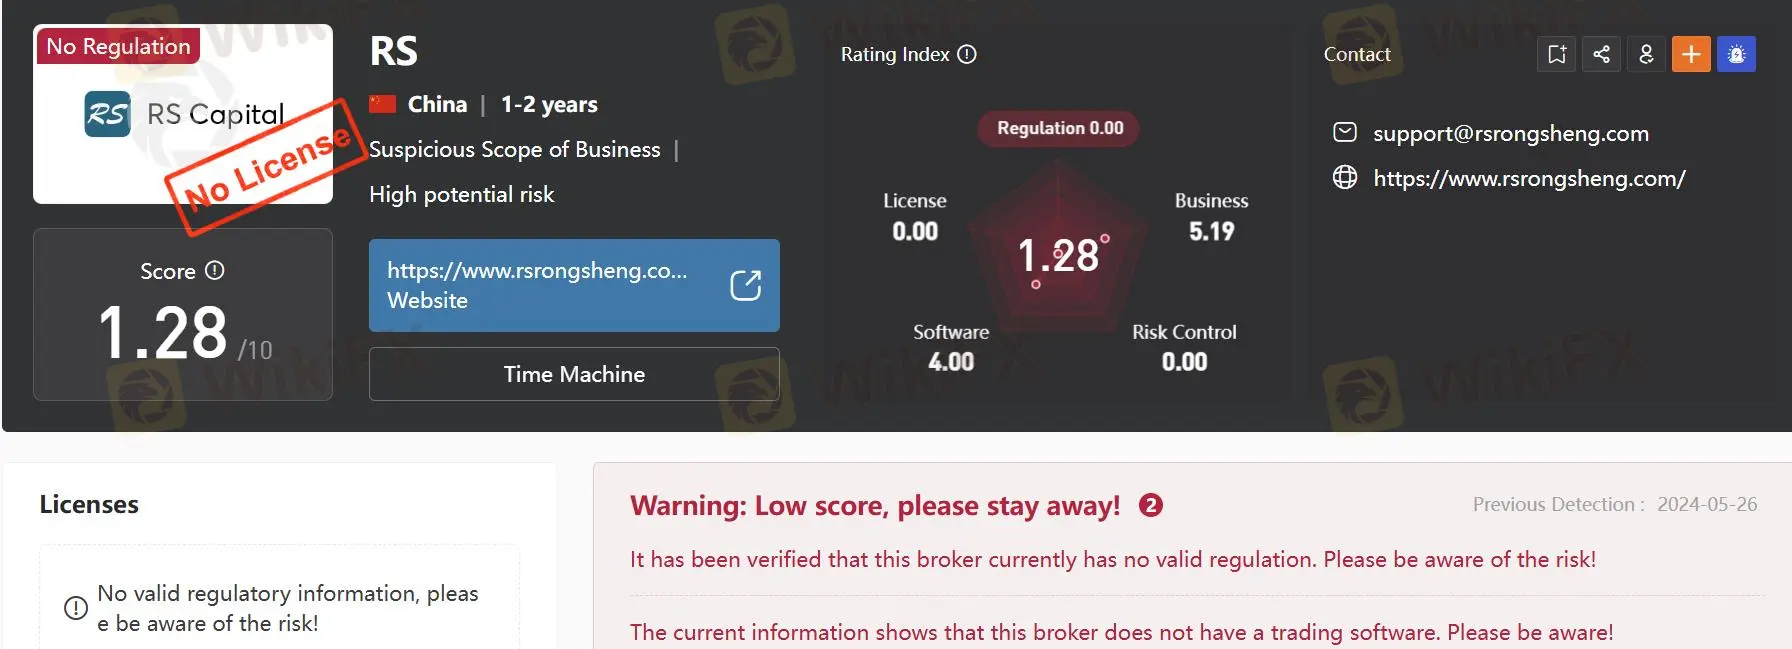Click the support@rsrongsheng.com email link

pos(1510,133)
